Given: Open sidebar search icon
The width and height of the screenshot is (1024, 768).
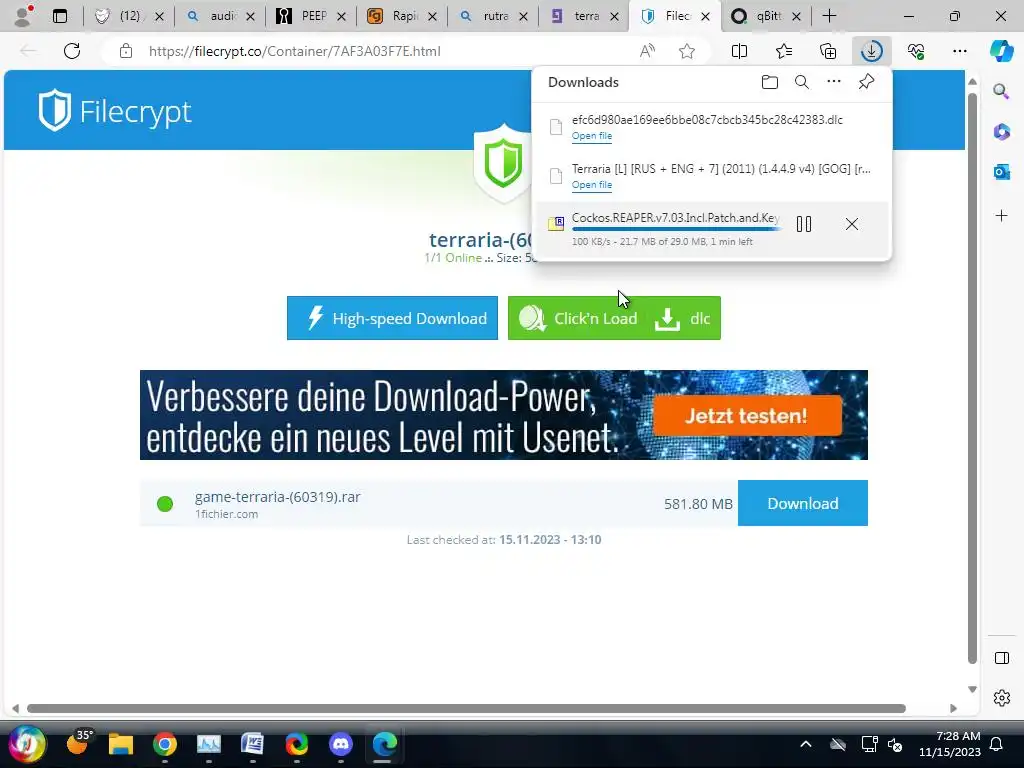Looking at the screenshot, I should [1001, 91].
